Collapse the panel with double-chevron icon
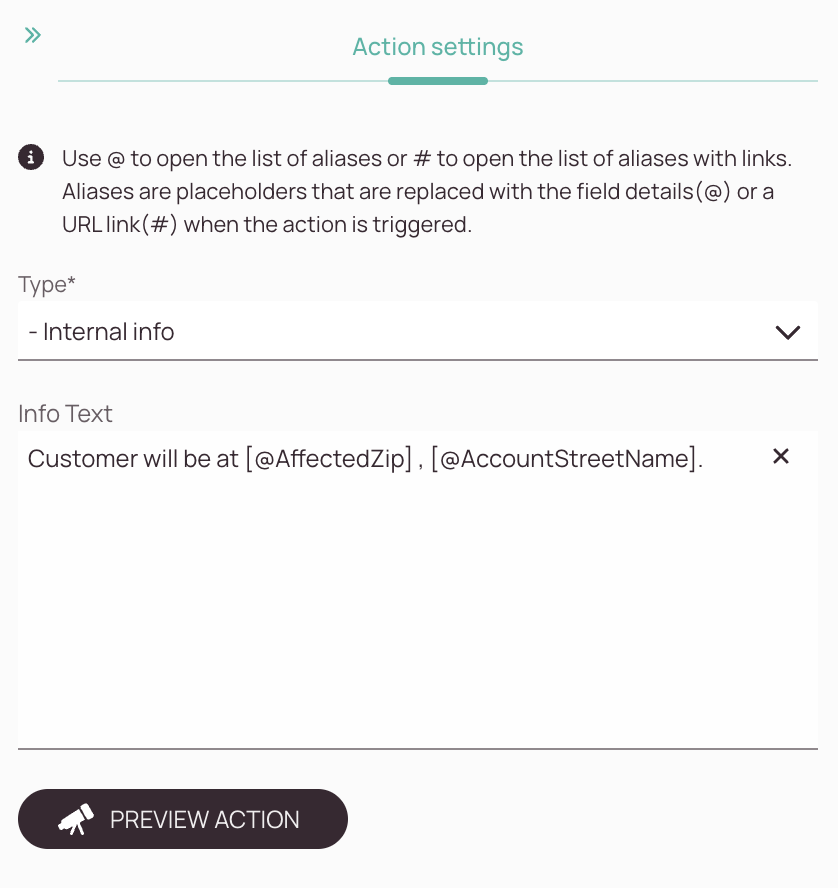This screenshot has width=838, height=888. tap(32, 35)
